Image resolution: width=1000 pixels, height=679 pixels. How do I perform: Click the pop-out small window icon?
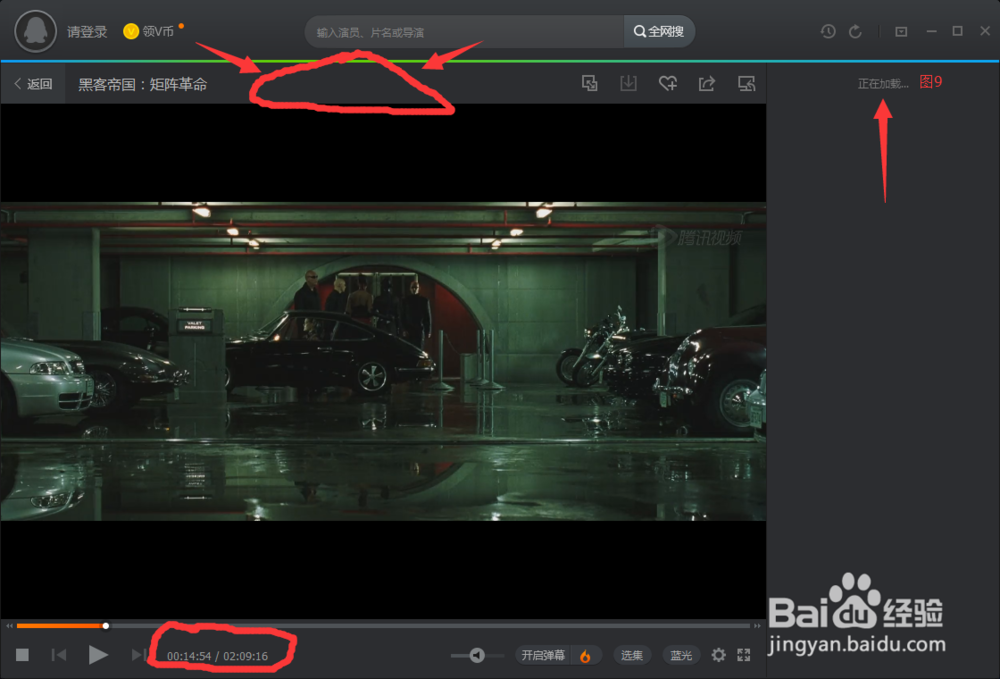point(589,84)
